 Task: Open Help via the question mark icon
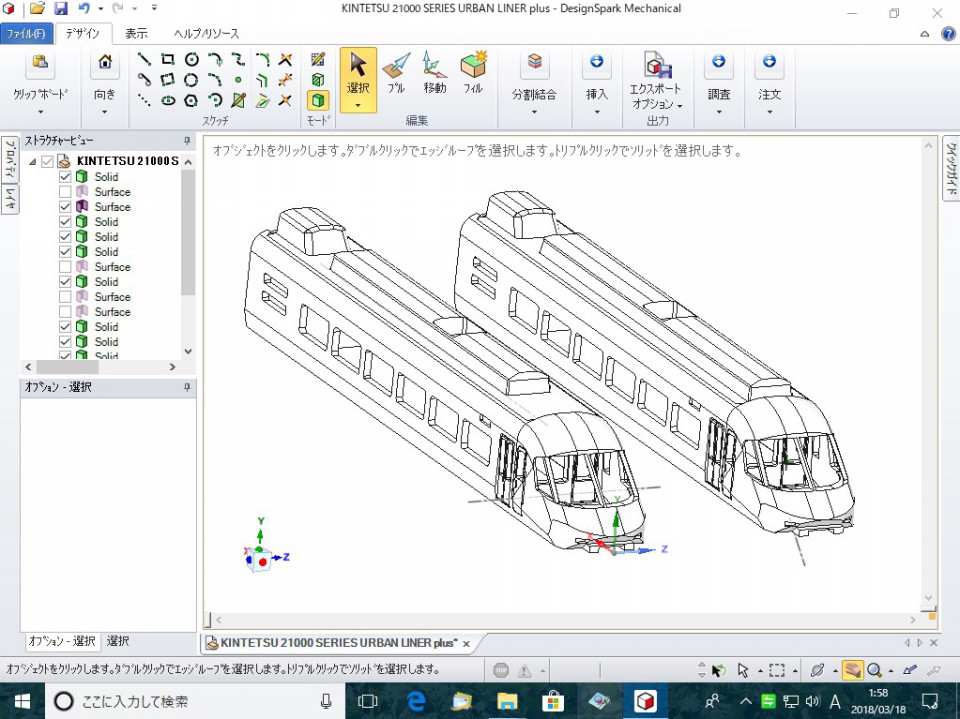948,34
